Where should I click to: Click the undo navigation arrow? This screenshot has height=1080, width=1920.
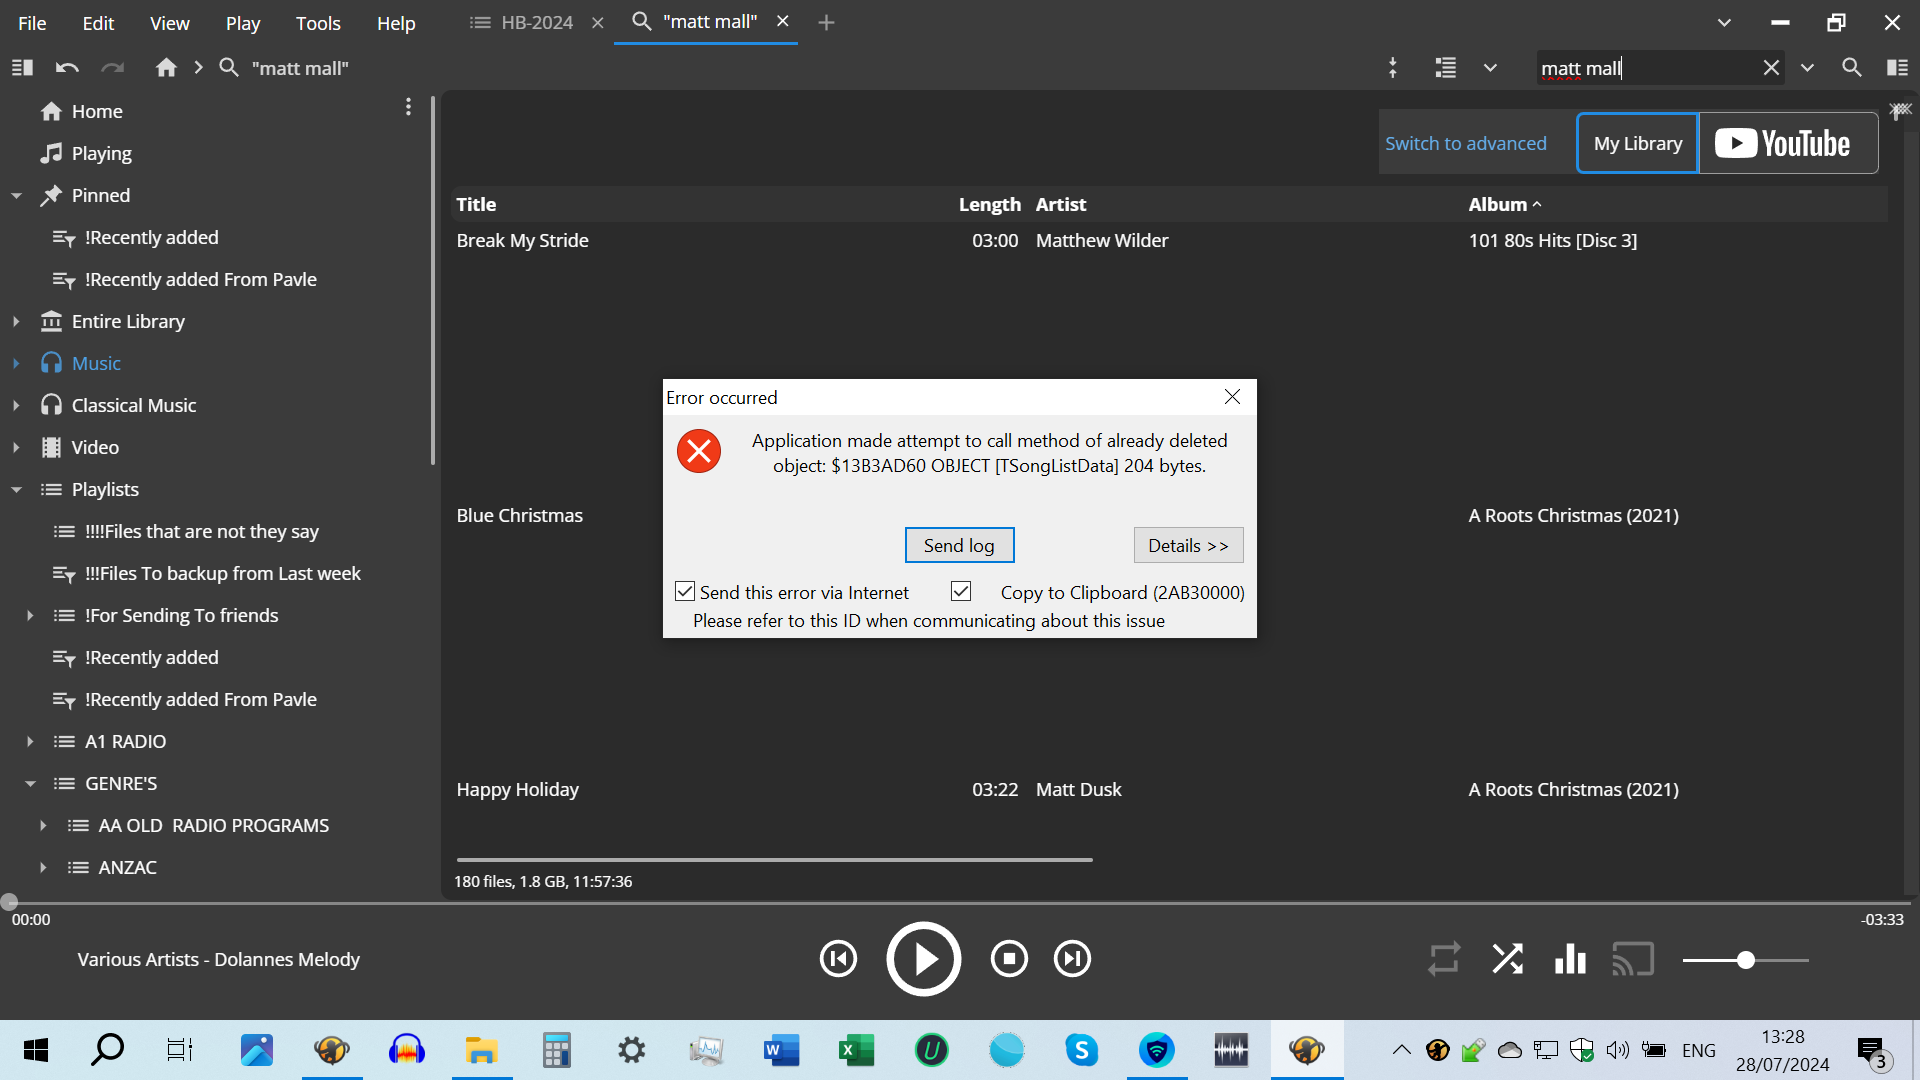tap(67, 68)
